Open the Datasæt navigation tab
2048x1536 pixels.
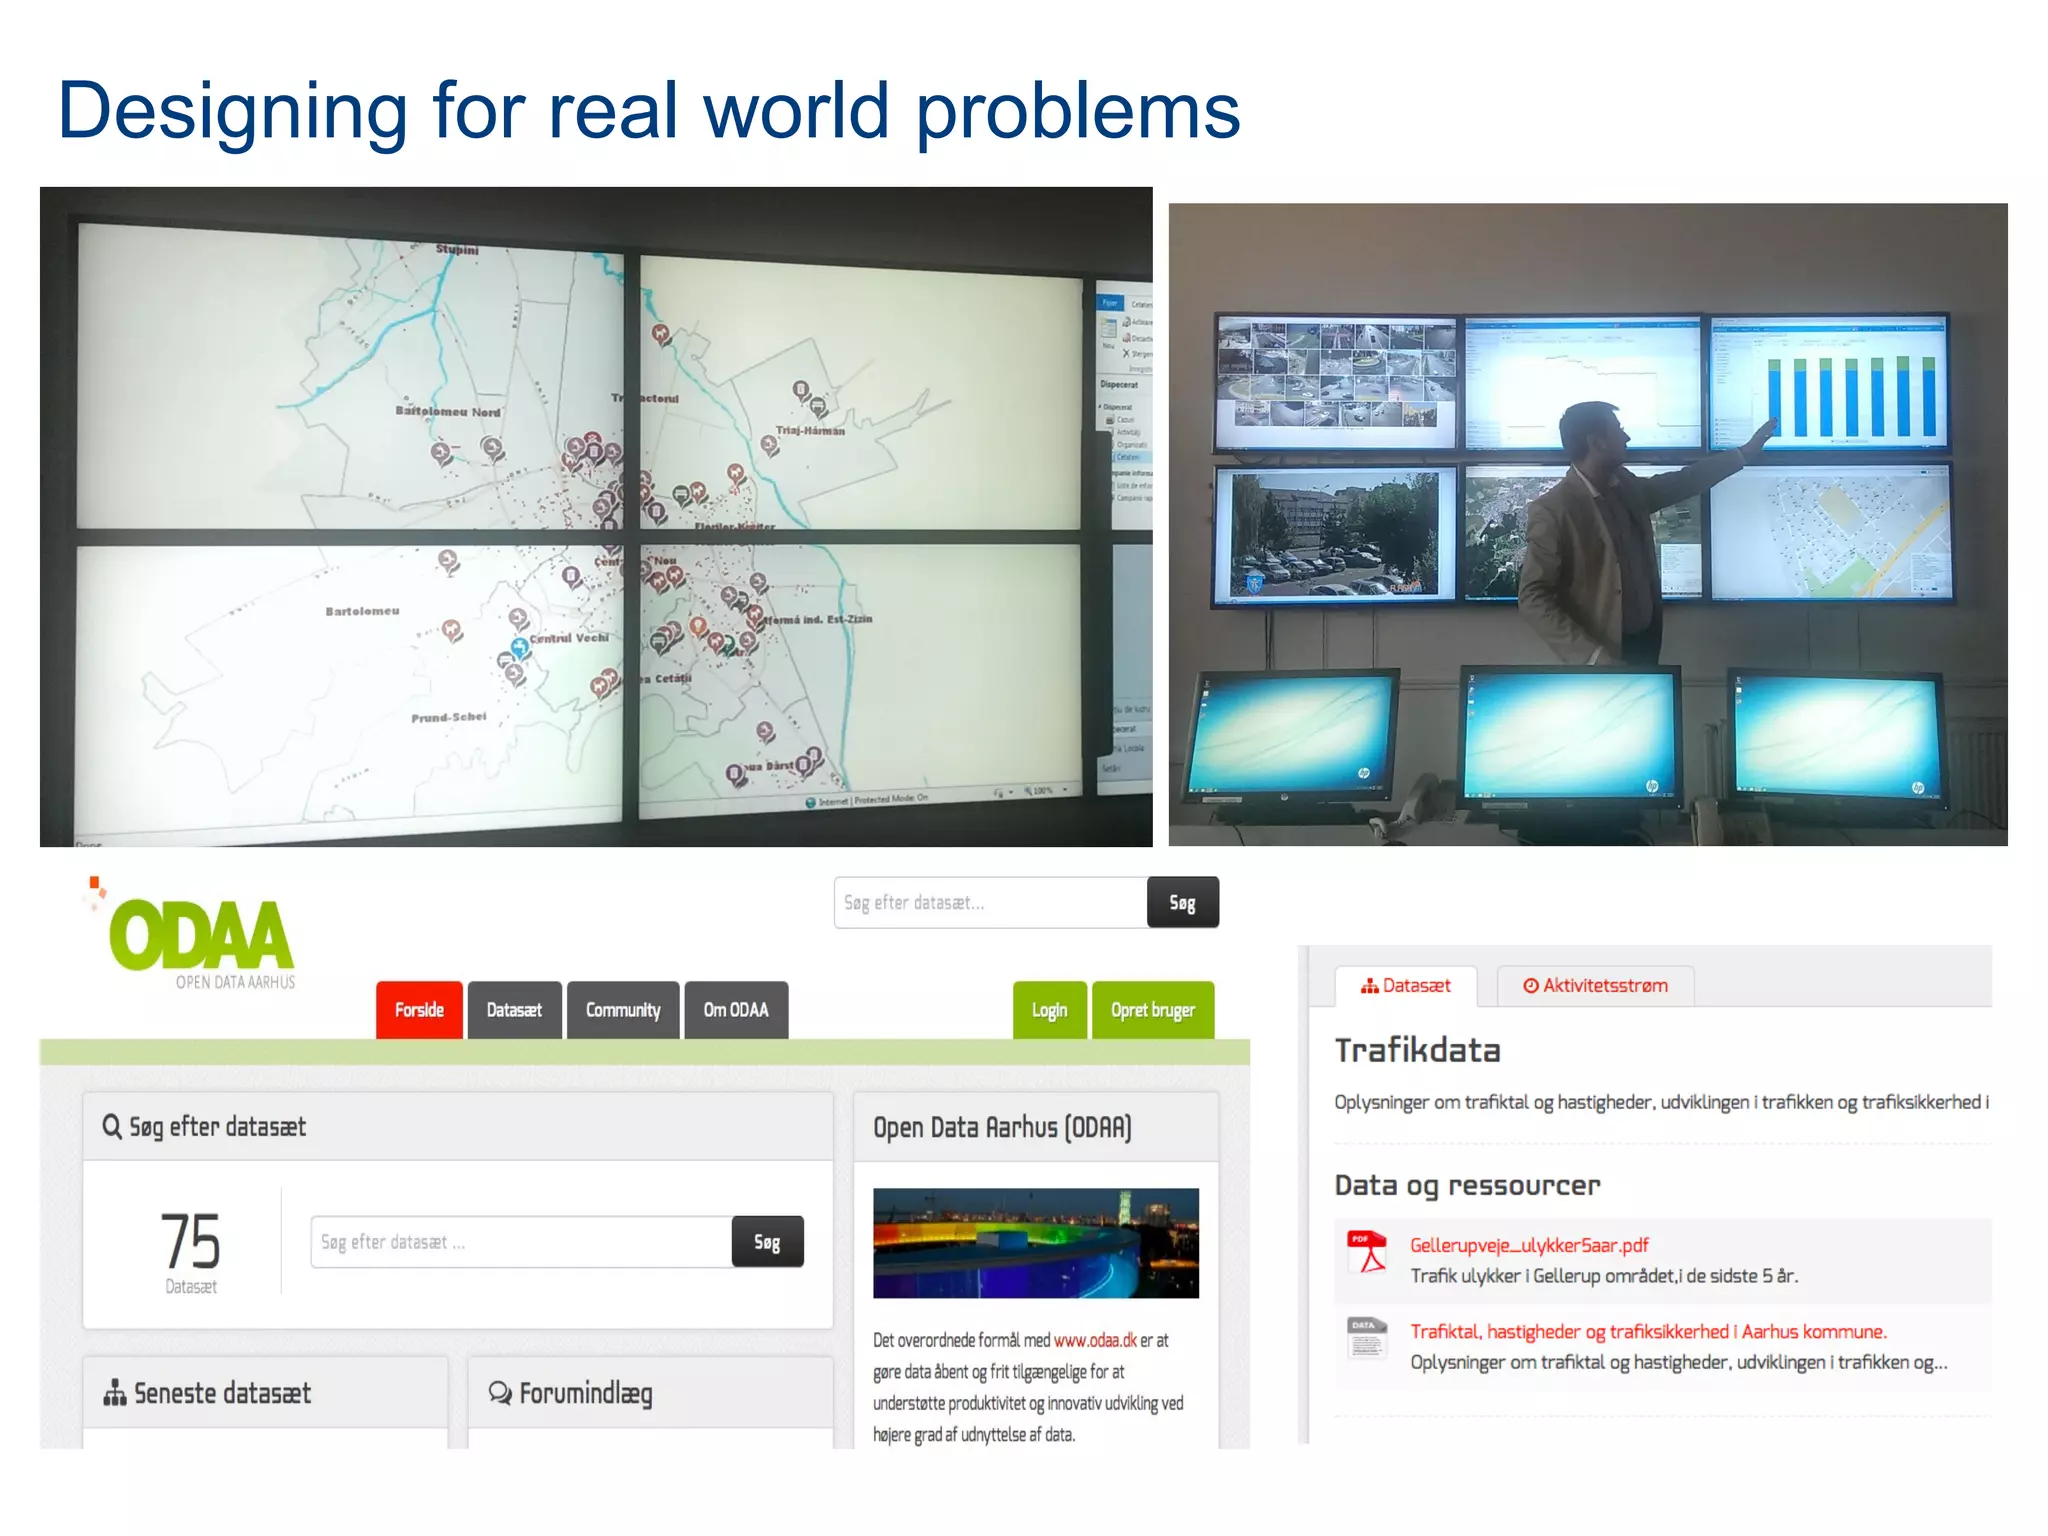pyautogui.click(x=514, y=1010)
